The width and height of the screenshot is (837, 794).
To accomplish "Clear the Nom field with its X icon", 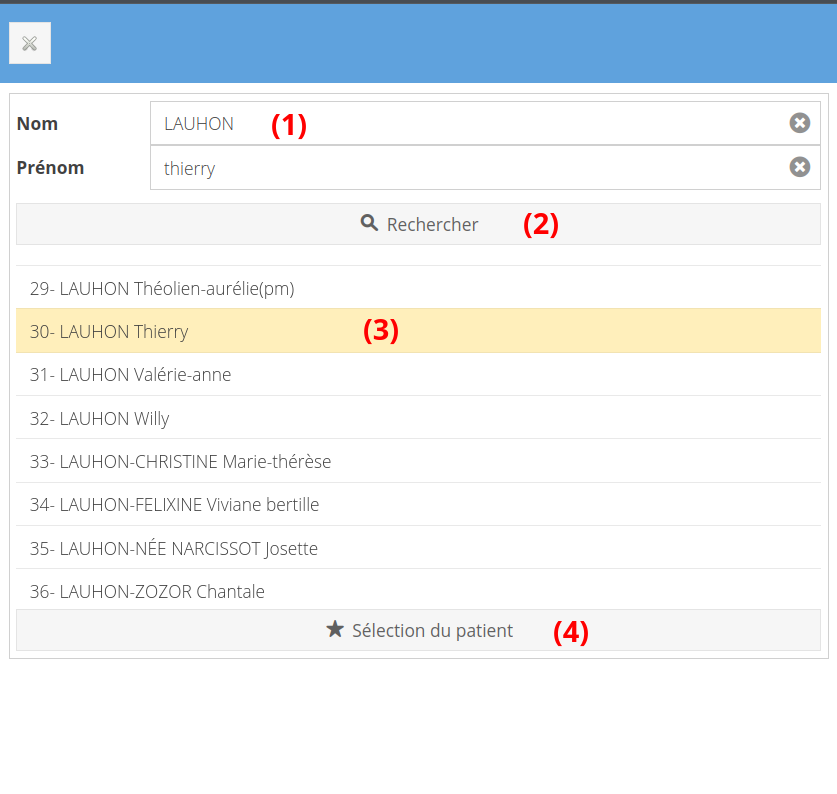I will pyautogui.click(x=799, y=123).
